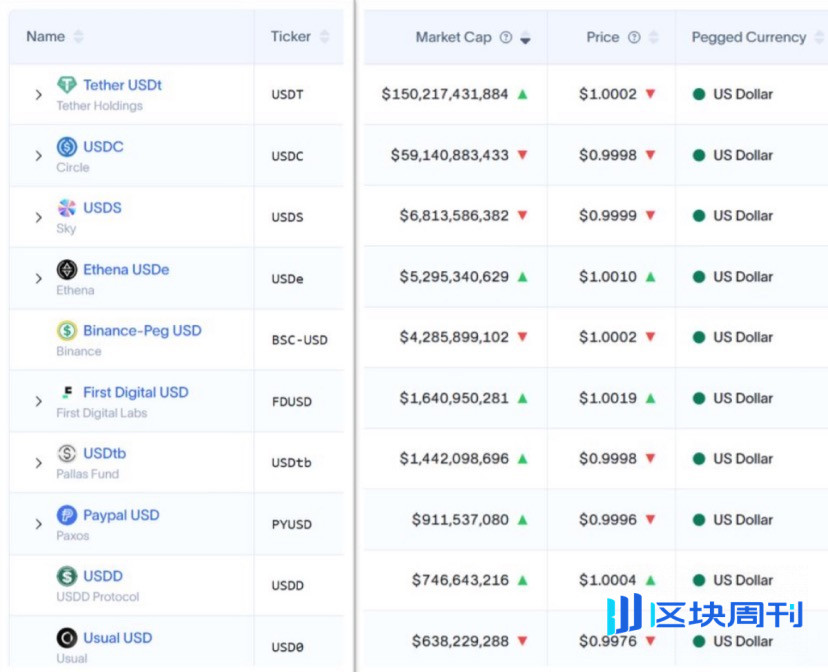Click the Pallas Fund issuer text
This screenshot has height=672, width=828.
88,474
